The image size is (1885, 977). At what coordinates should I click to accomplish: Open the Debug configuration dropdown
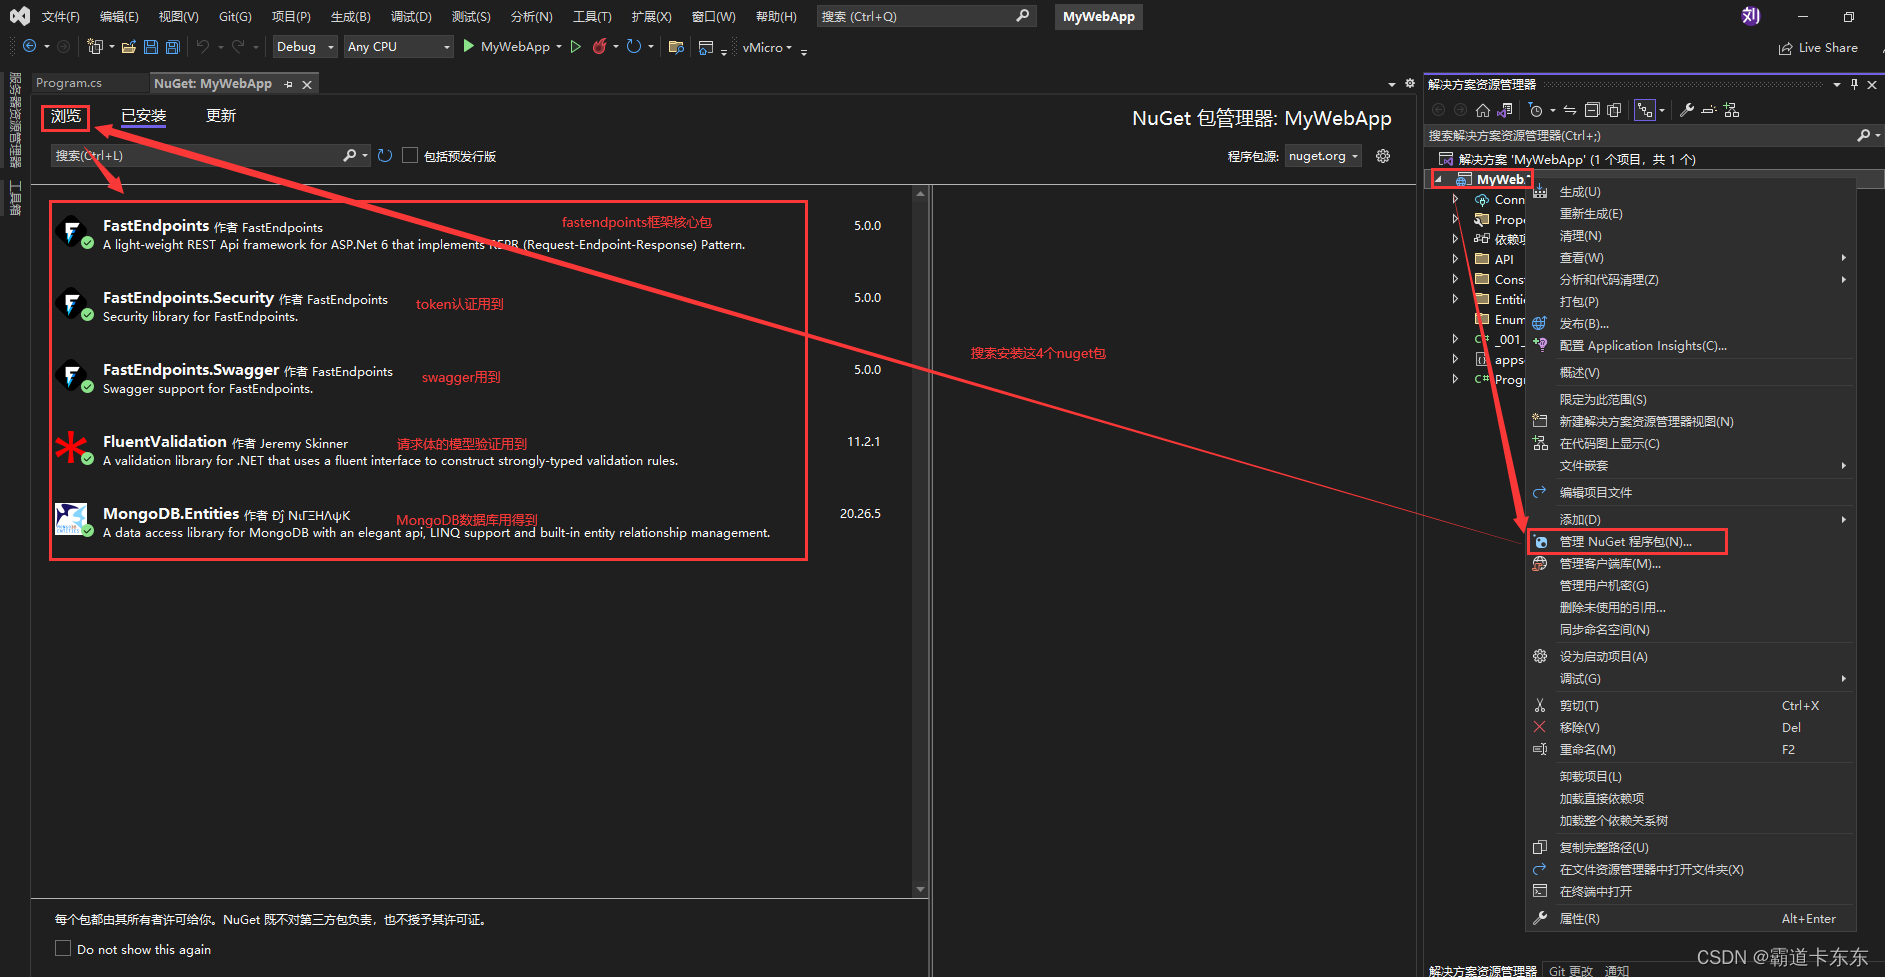click(305, 47)
